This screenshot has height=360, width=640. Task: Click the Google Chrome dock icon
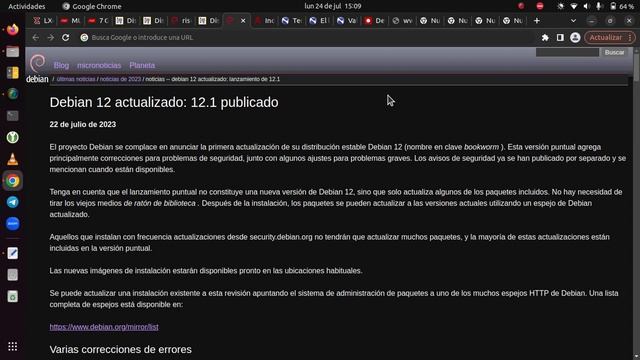(x=13, y=180)
